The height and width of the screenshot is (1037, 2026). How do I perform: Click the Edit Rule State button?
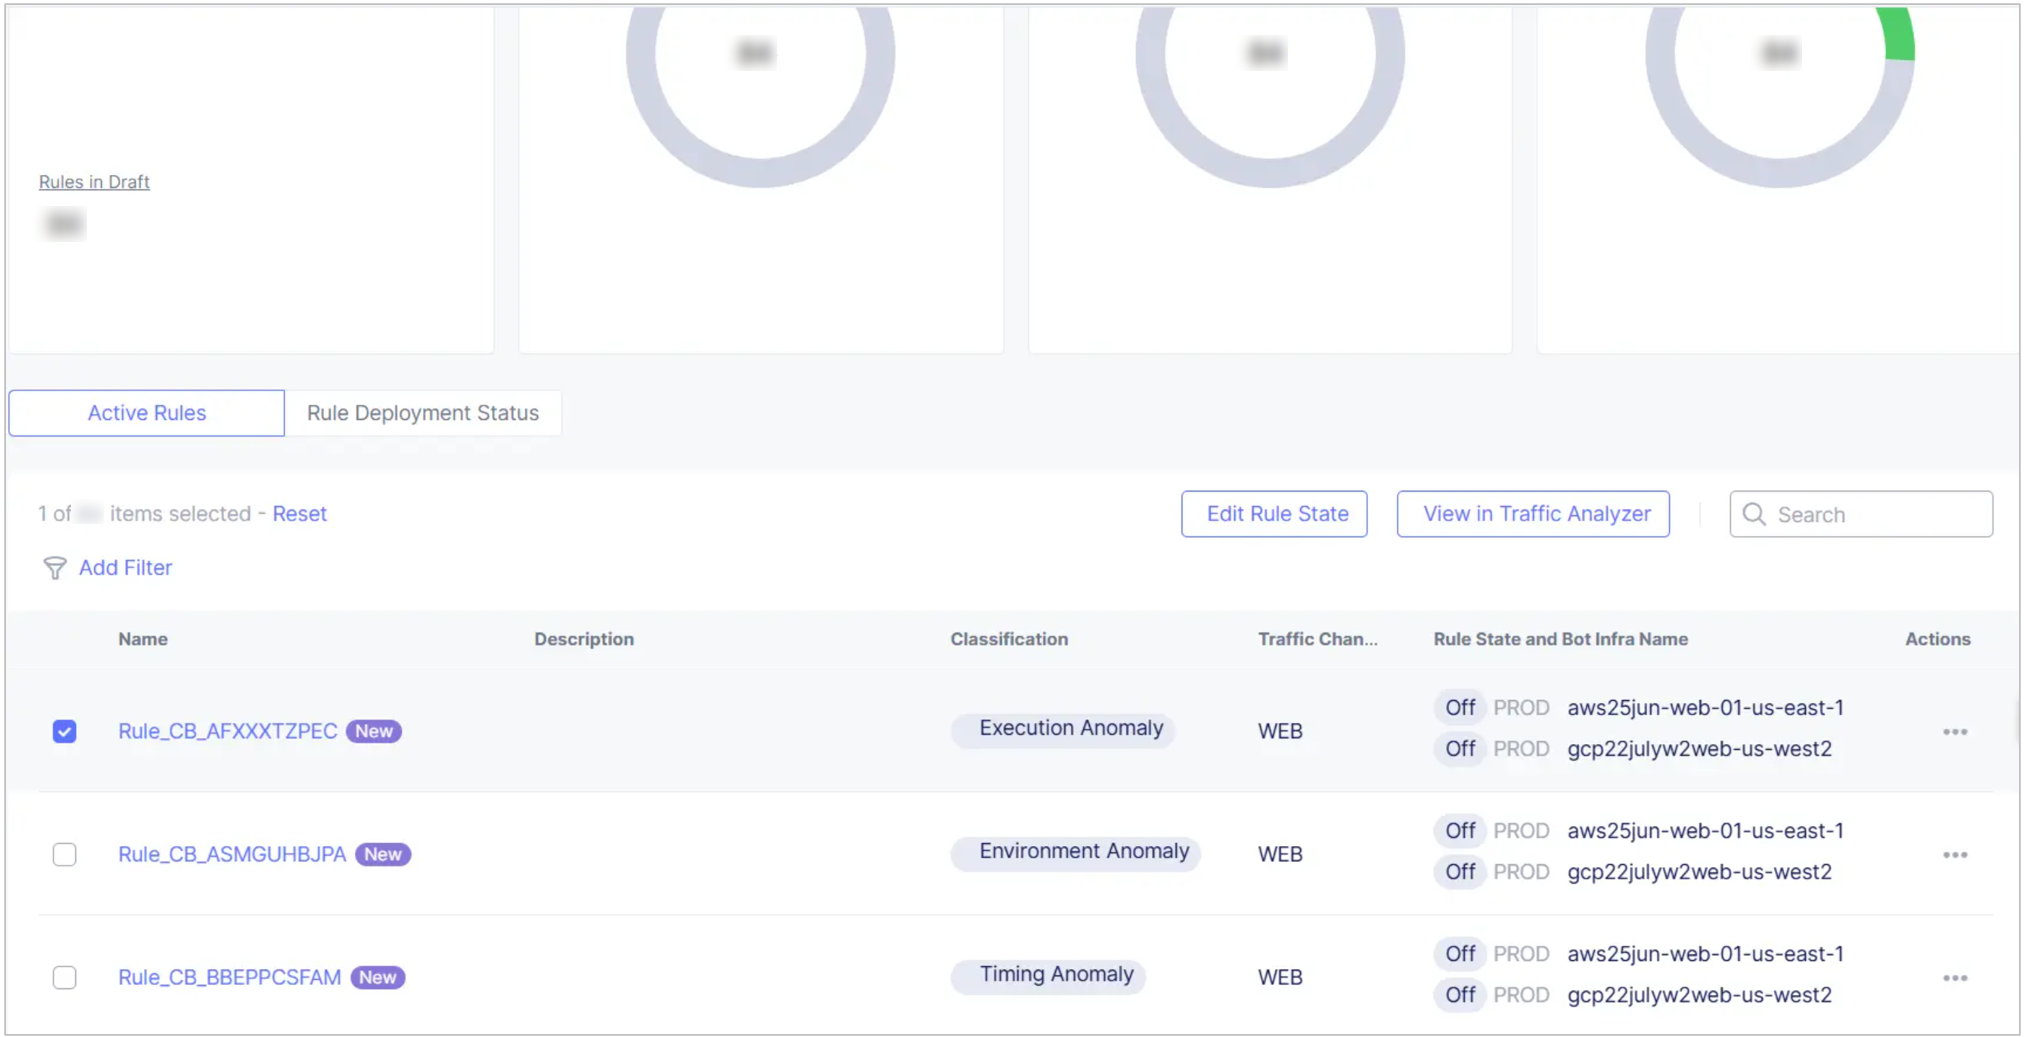[x=1274, y=514]
